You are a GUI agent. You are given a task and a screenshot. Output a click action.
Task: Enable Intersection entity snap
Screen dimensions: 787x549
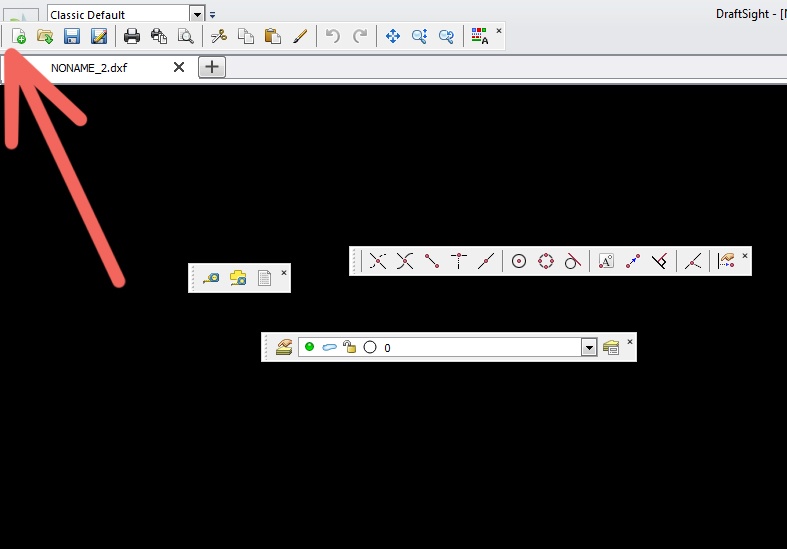[405, 261]
